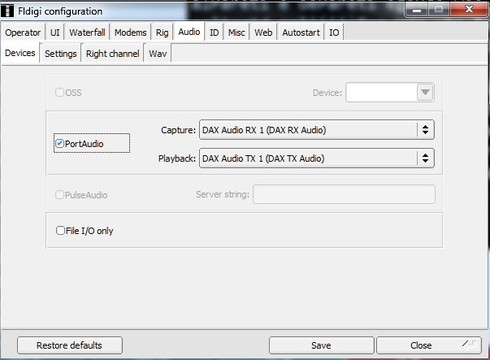Switch to the Wav sub-tab
490x360 pixels.
(x=158, y=53)
